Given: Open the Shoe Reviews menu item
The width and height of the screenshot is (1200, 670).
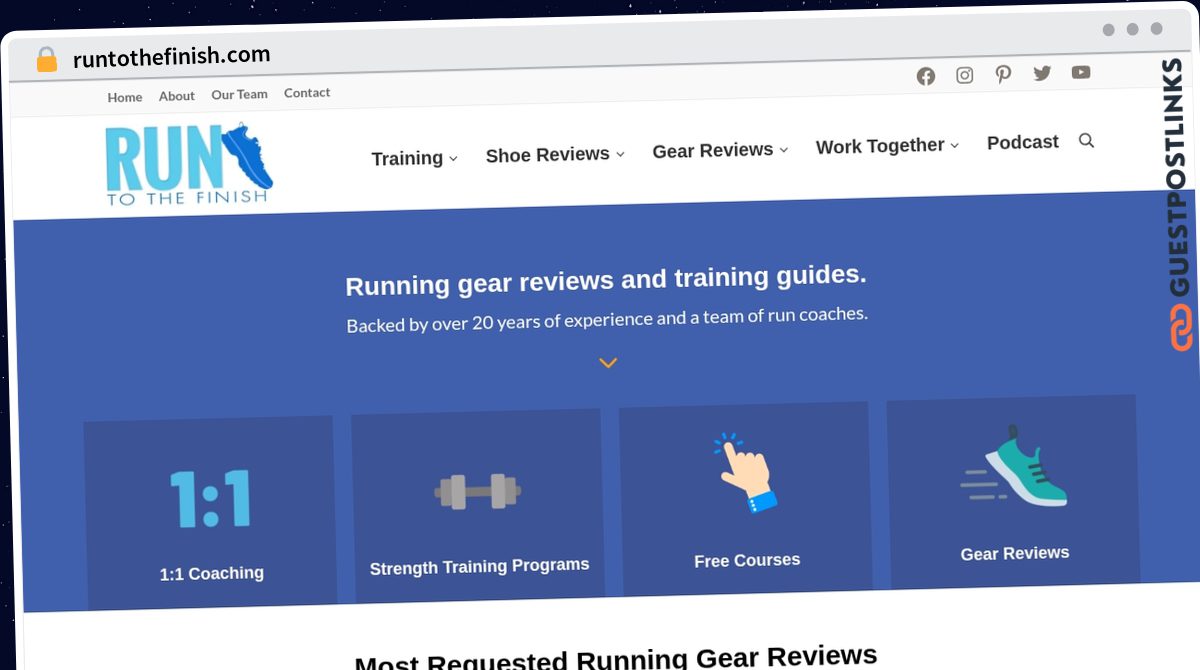Looking at the screenshot, I should click(x=548, y=155).
